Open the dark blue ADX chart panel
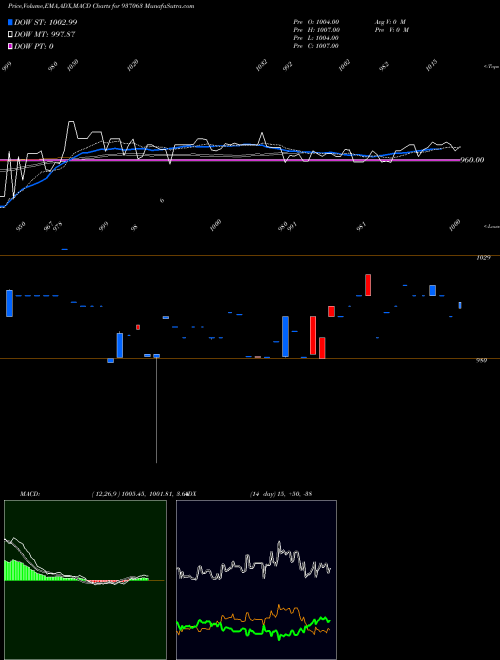 tap(256, 580)
